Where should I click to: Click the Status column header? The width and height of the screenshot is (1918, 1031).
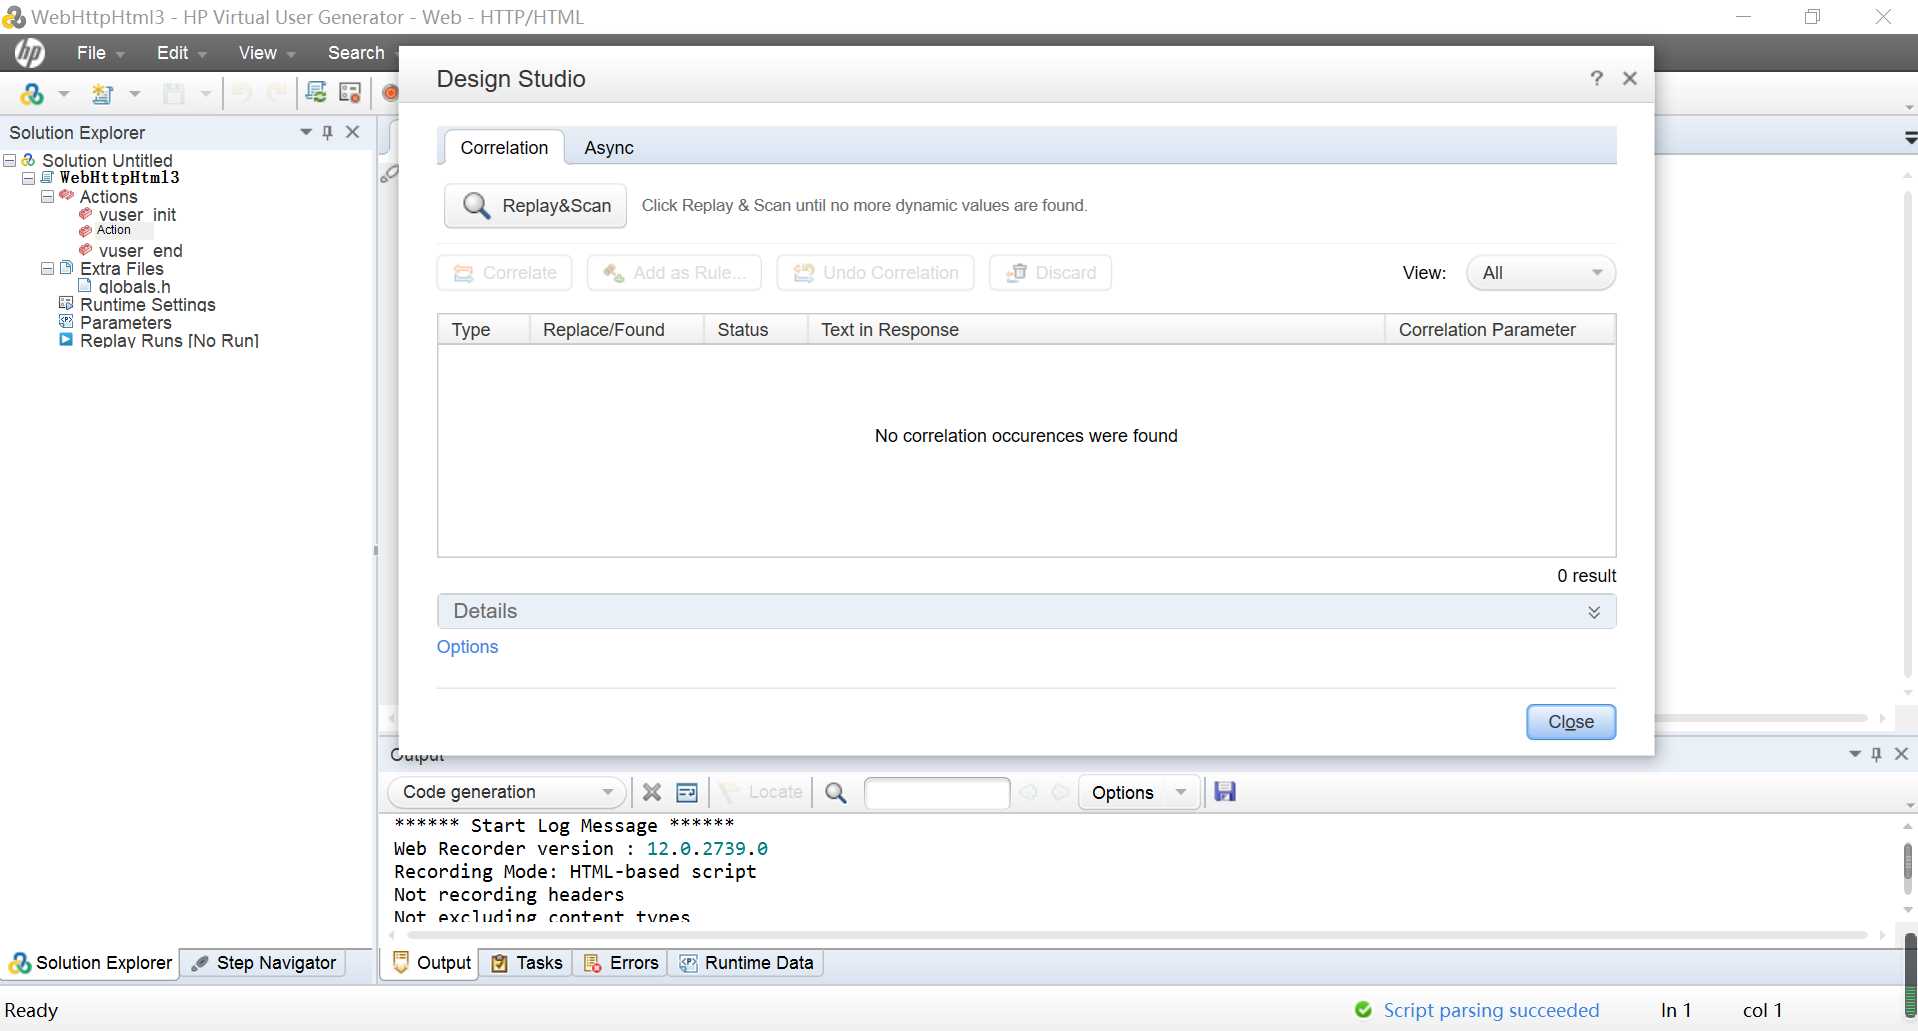755,330
